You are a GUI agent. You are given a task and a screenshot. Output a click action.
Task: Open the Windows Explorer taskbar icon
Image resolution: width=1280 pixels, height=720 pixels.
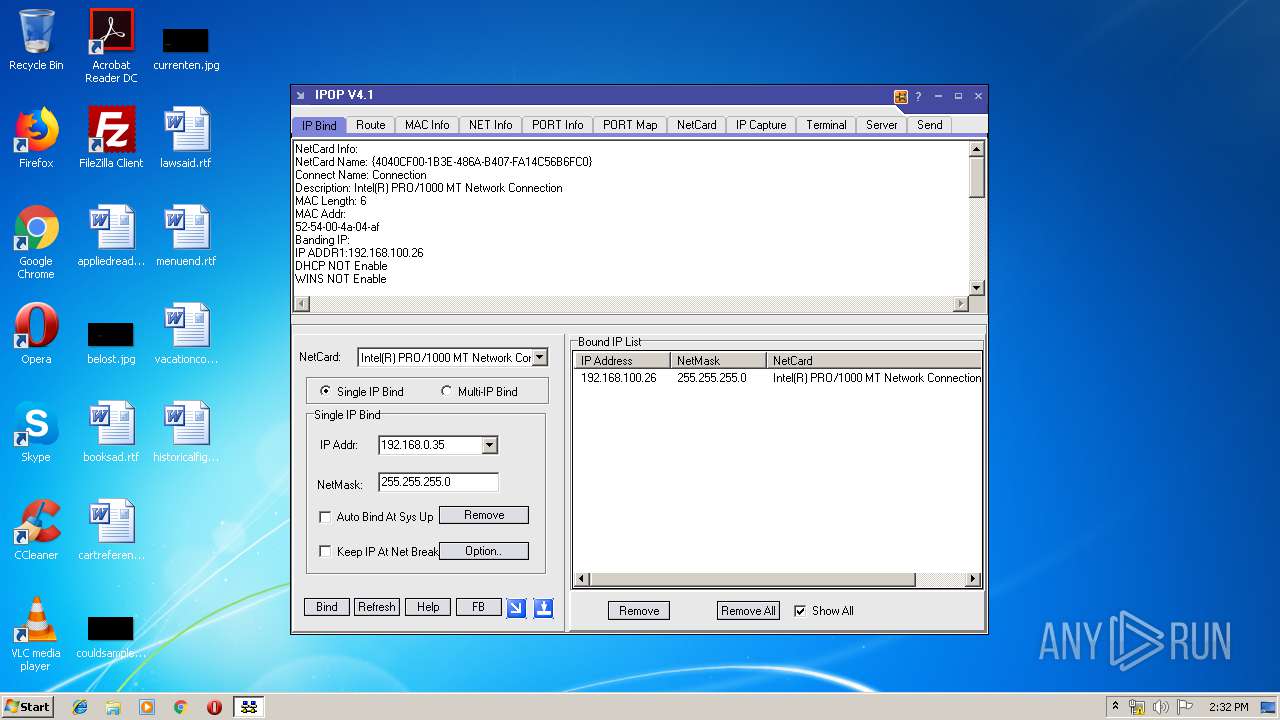click(x=113, y=707)
